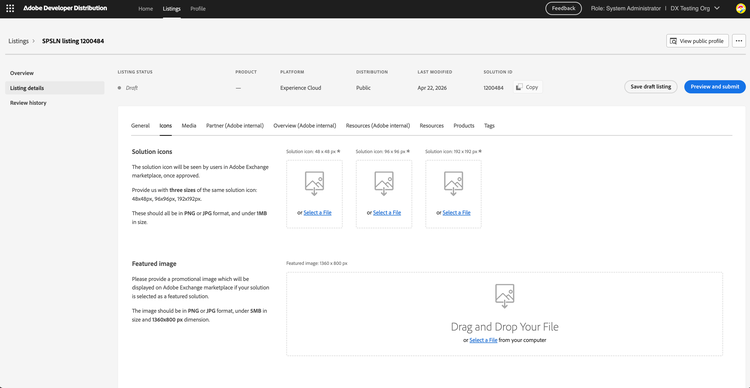
Task: Click the Role: System Administrator text
Action: [626, 9]
